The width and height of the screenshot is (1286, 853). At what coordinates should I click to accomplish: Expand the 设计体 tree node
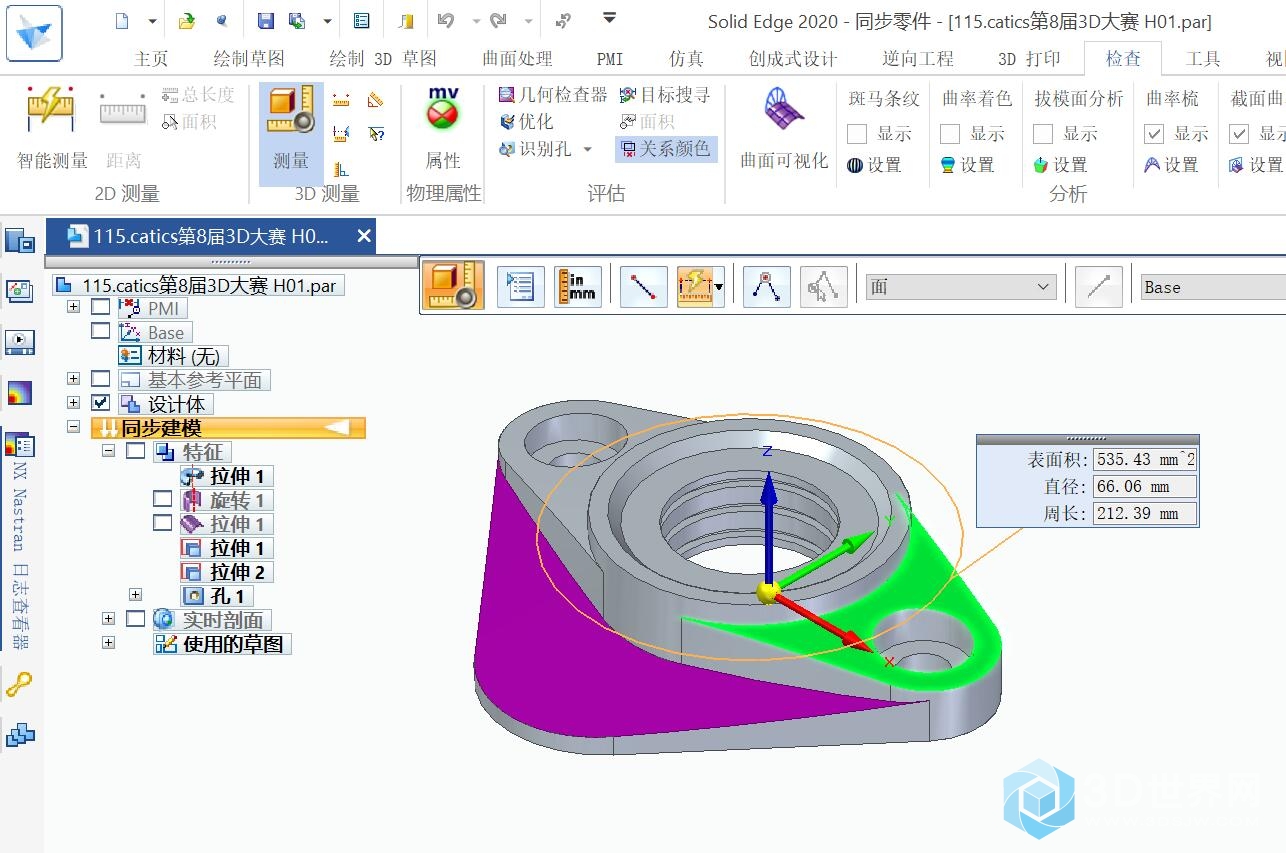pos(73,403)
